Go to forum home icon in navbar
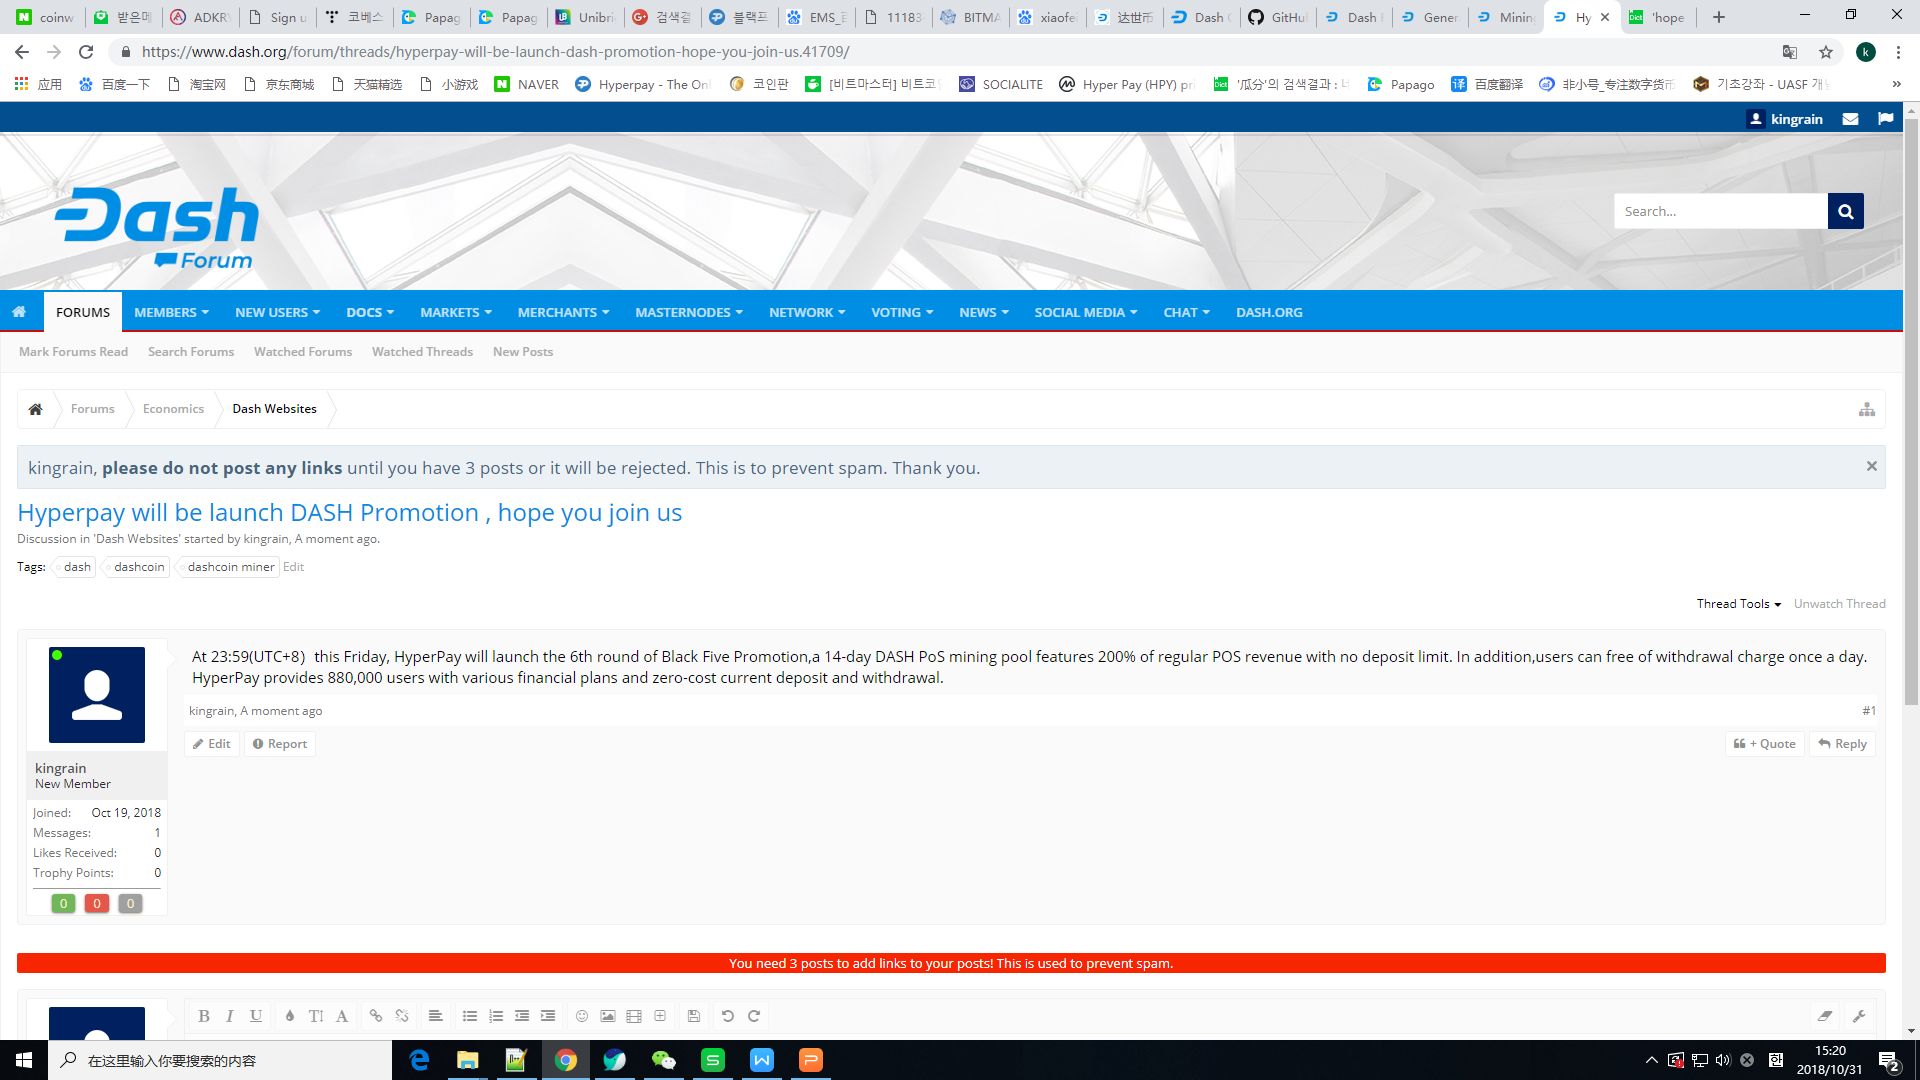The height and width of the screenshot is (1080, 1920). tap(19, 312)
